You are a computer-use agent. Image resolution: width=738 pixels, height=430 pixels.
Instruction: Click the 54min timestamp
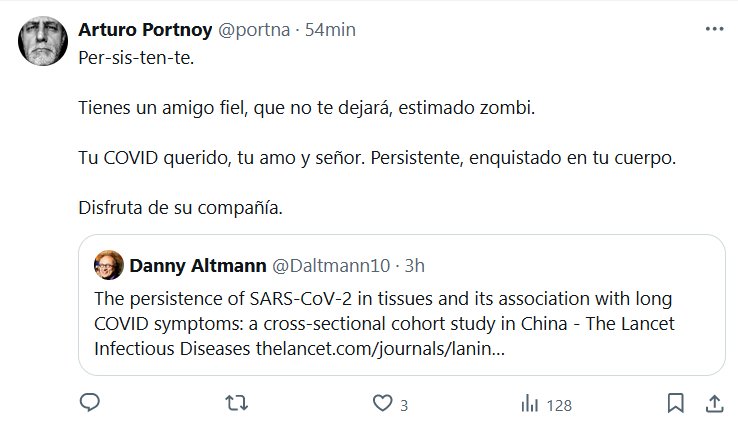click(330, 30)
